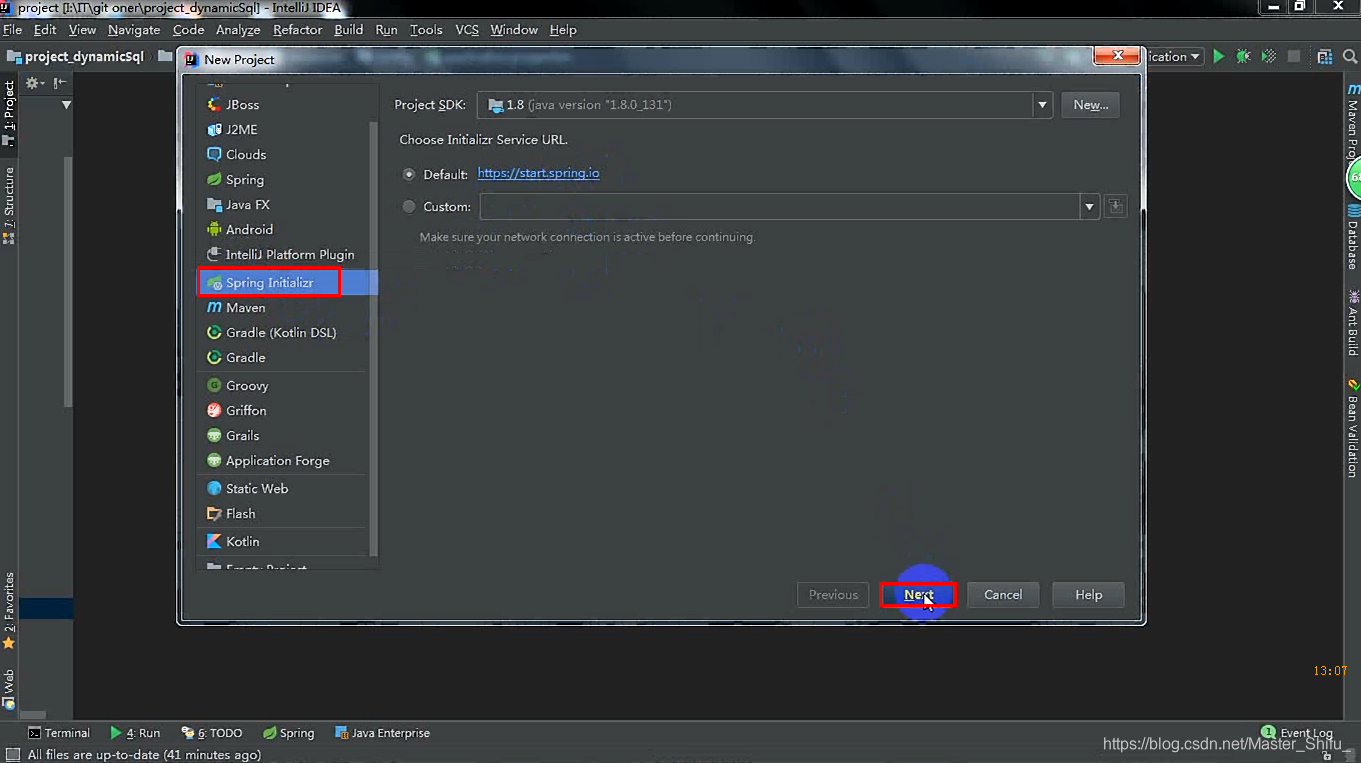Select Gradle in the project list

click(x=246, y=357)
